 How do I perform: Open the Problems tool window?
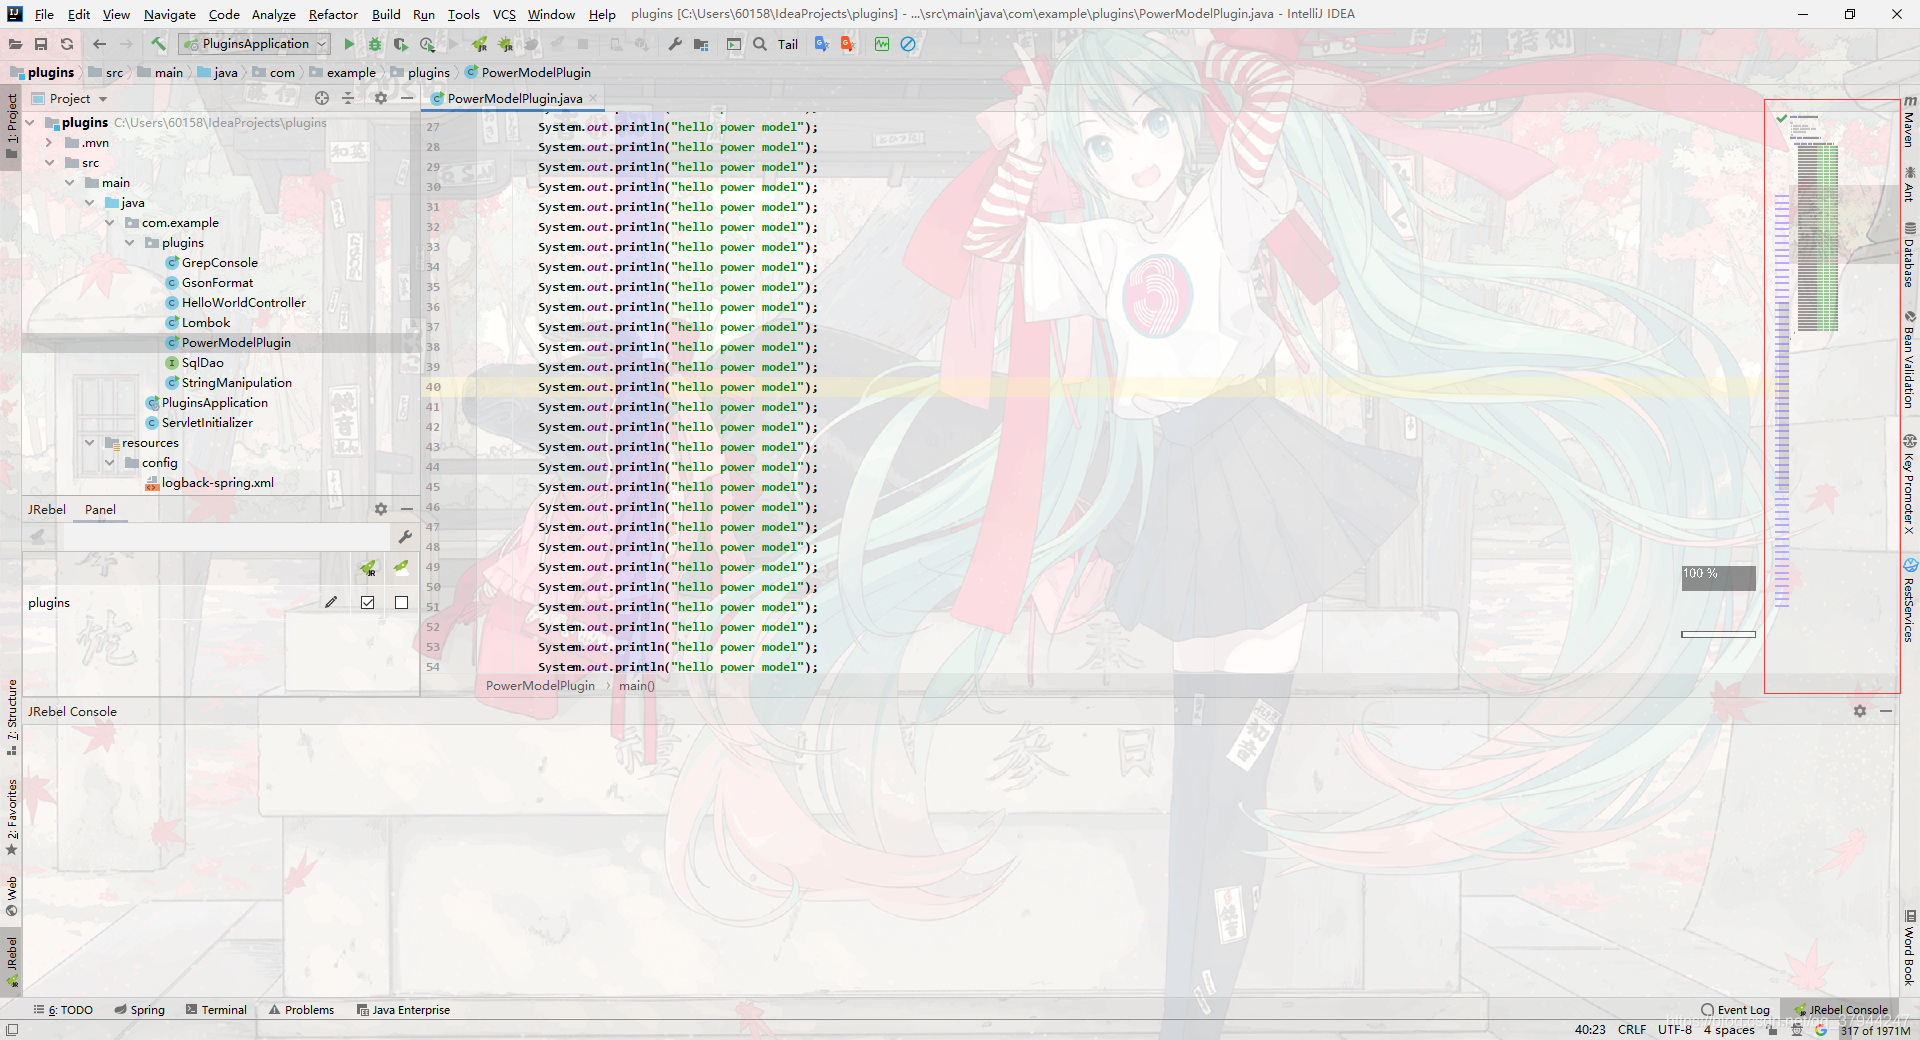[301, 1010]
